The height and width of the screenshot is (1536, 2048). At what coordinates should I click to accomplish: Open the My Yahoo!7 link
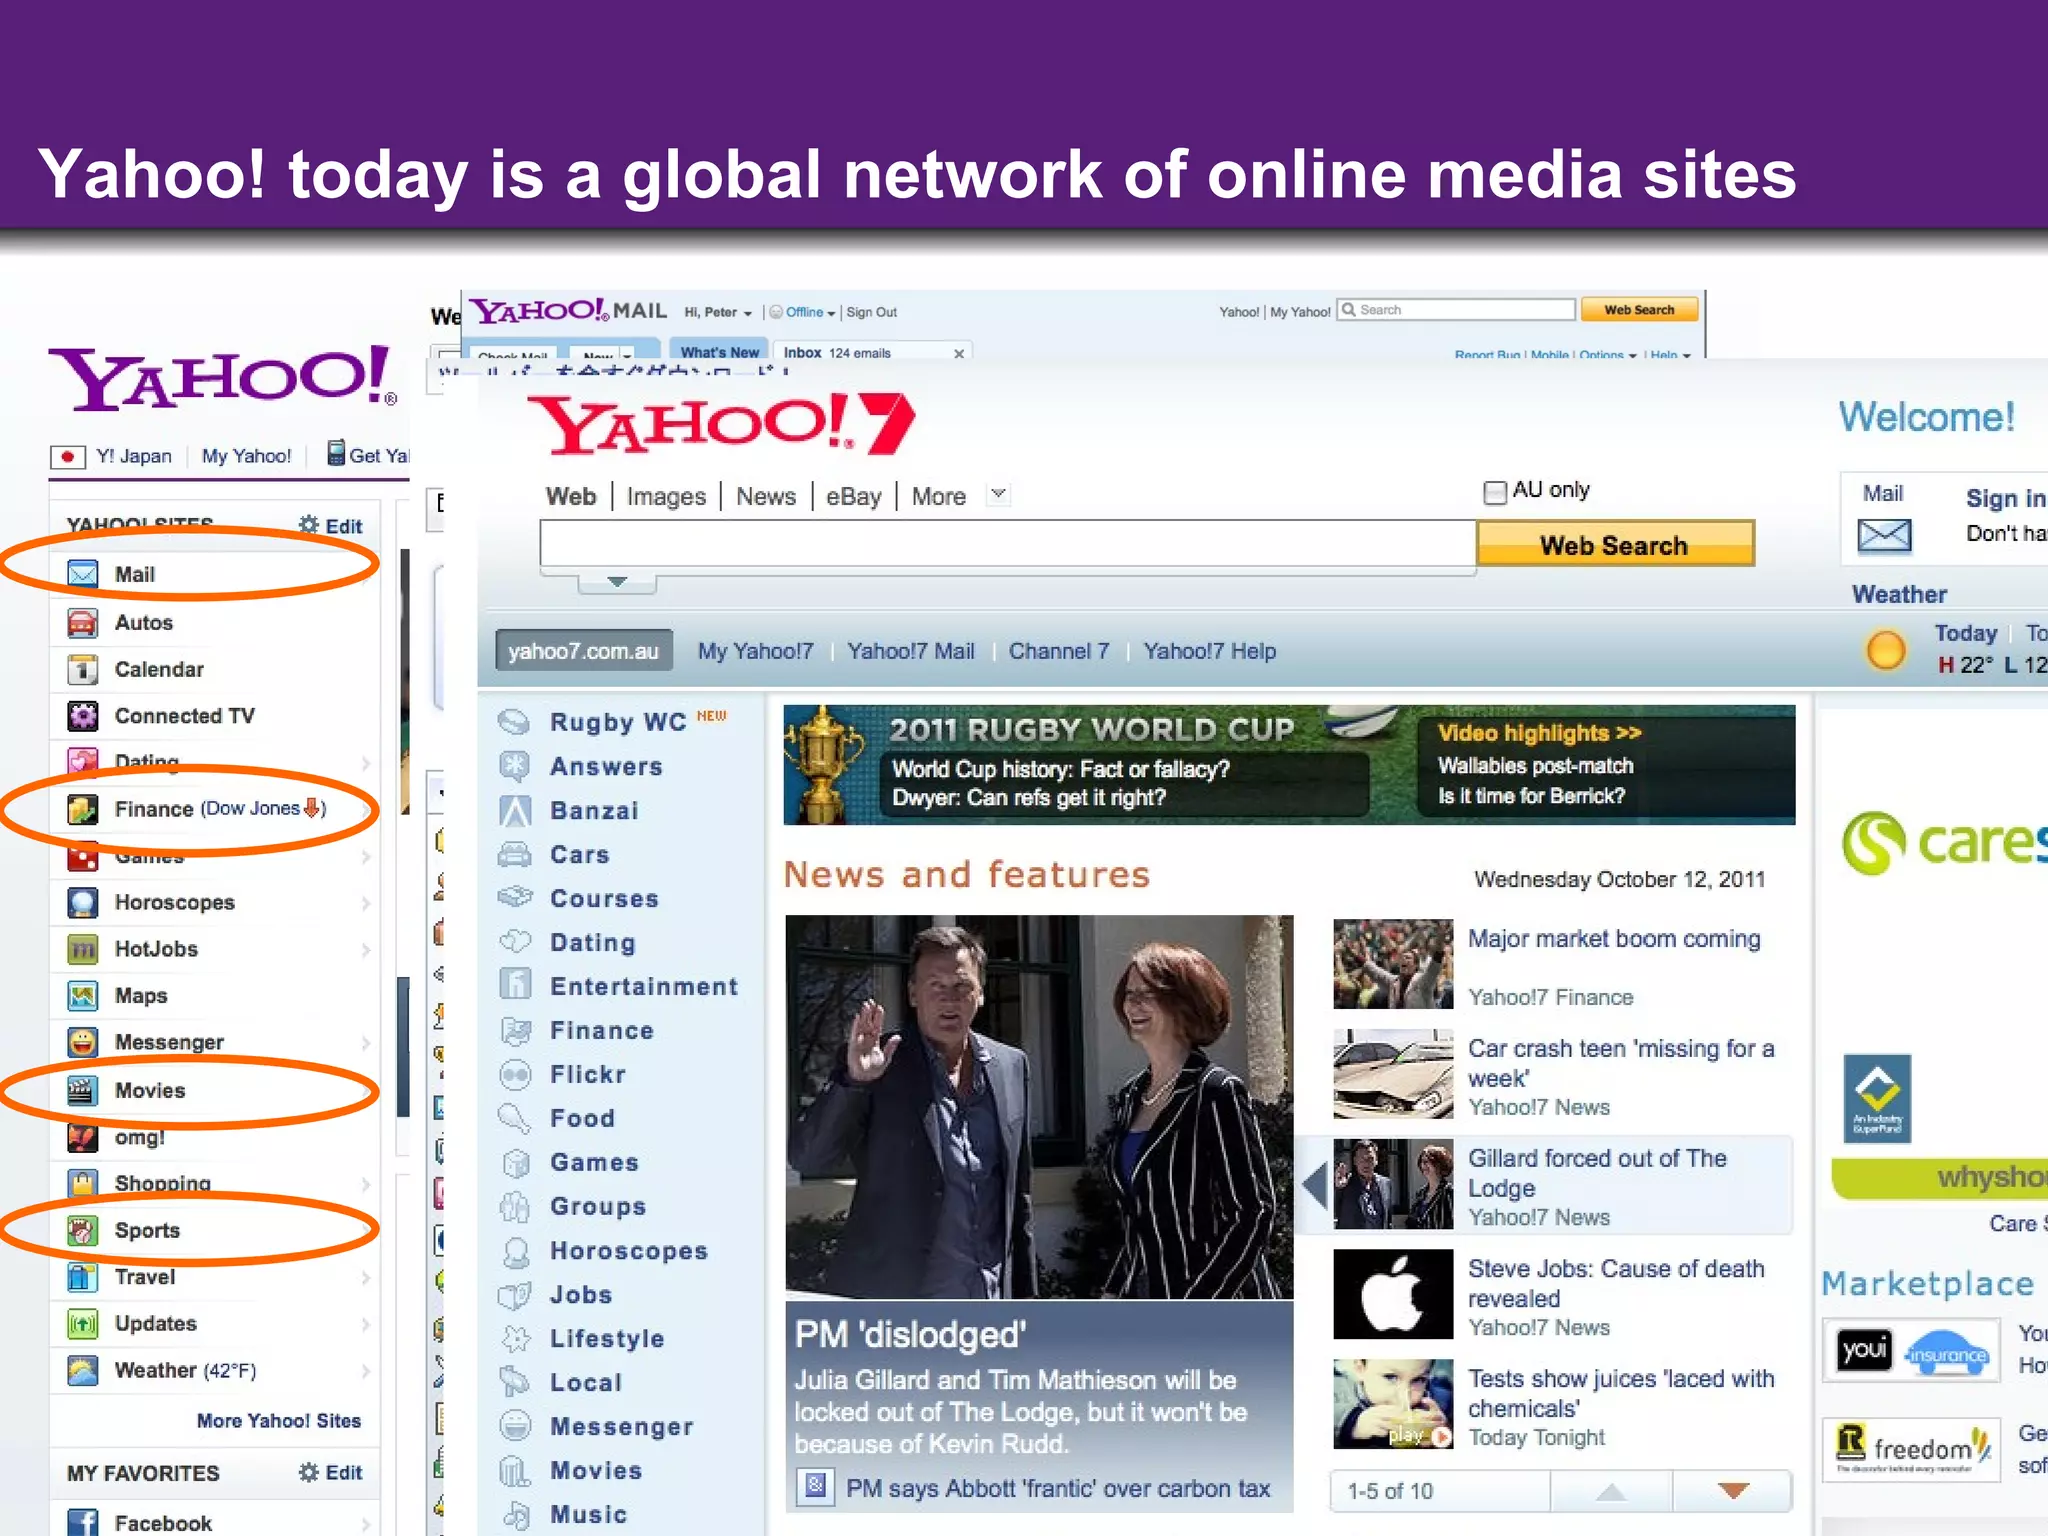[756, 651]
